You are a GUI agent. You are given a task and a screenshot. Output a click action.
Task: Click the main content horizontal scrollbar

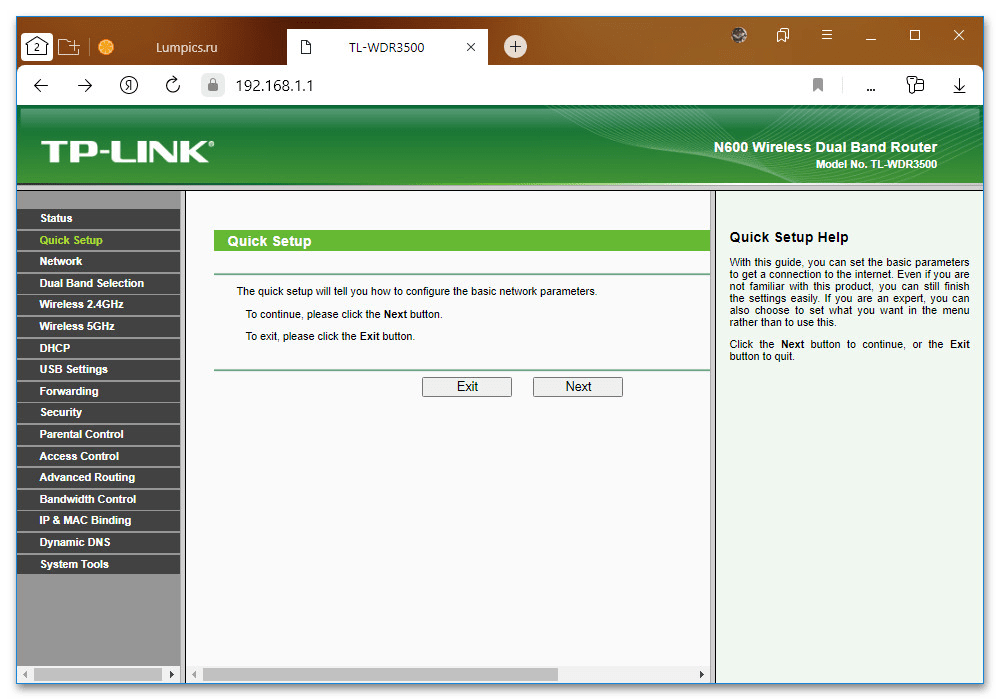tap(380, 675)
